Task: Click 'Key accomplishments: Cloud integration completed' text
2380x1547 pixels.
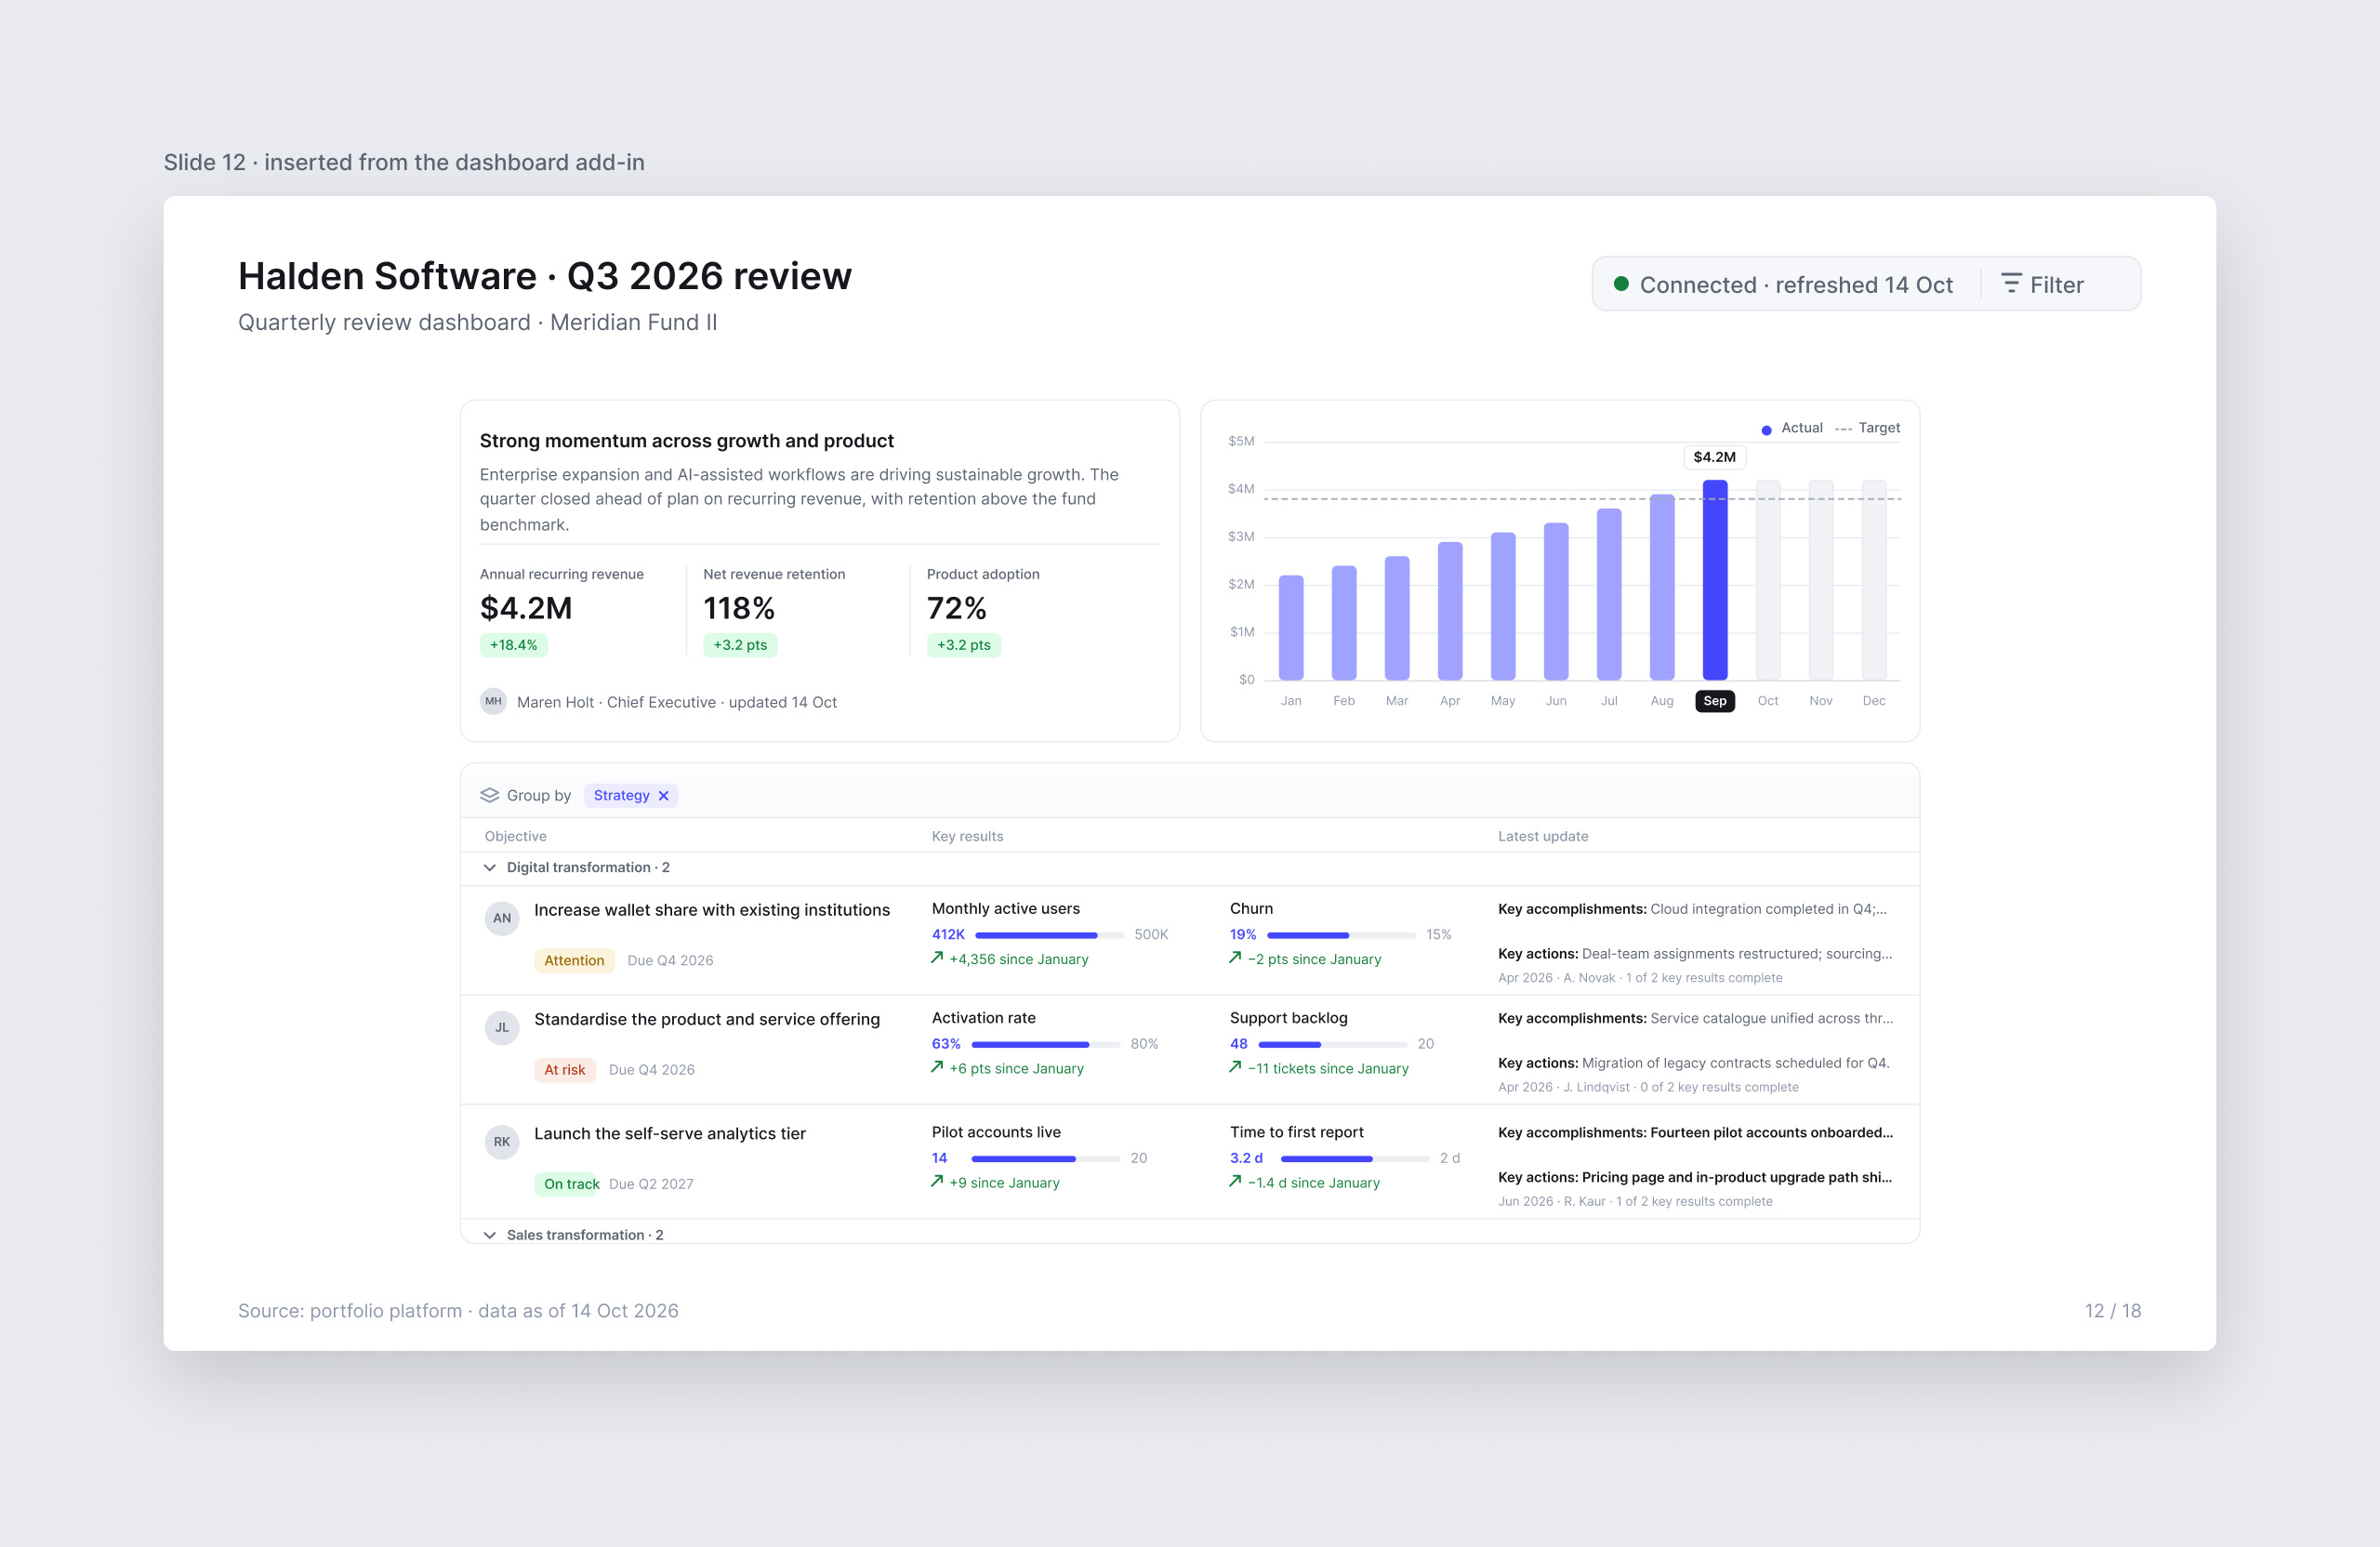Action: (x=1692, y=909)
